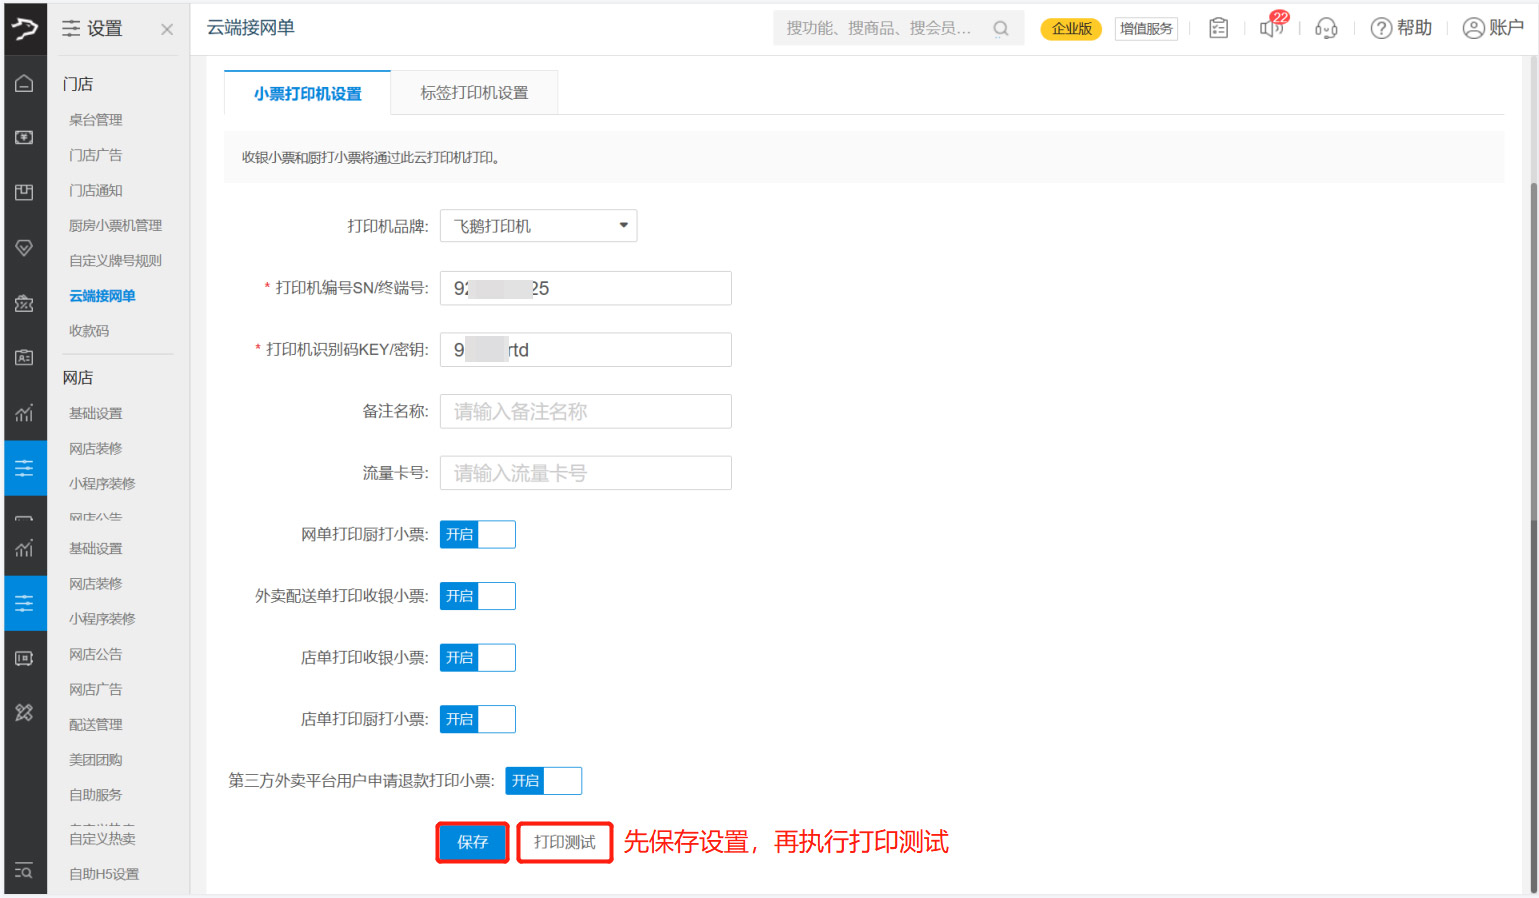Open the notification speaker icon with badge

pyautogui.click(x=1271, y=28)
